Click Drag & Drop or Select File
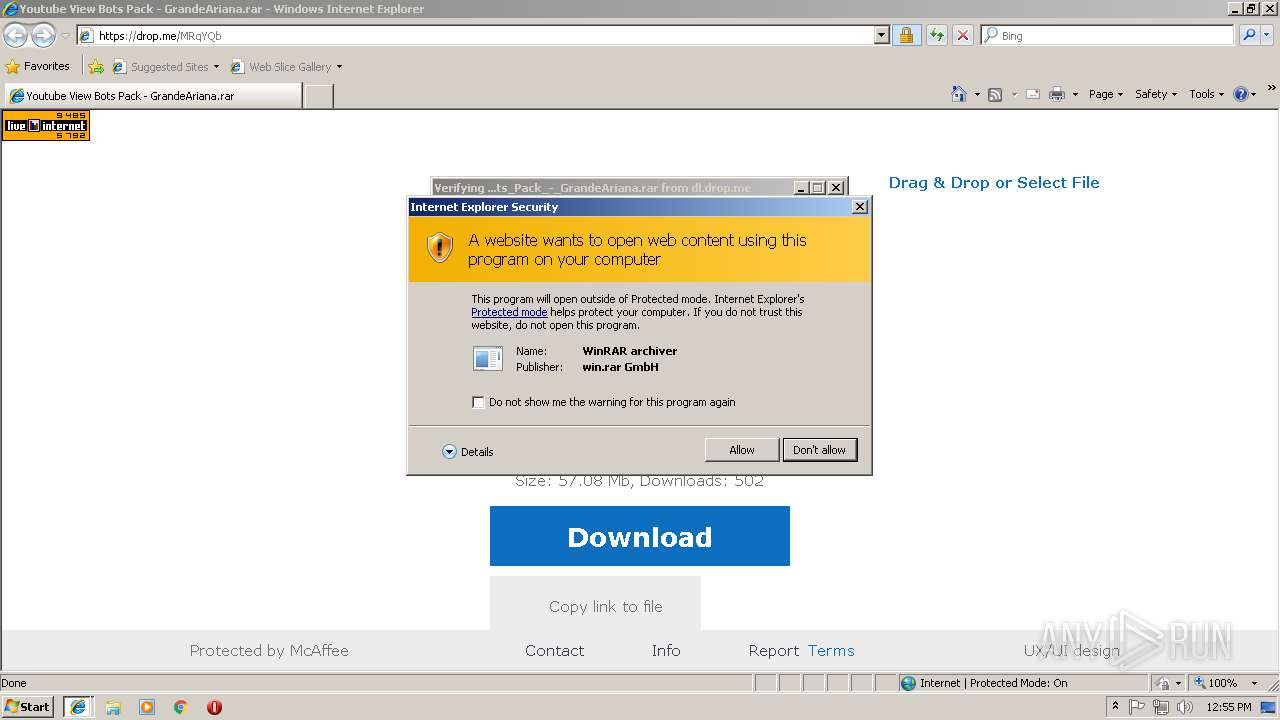The height and width of the screenshot is (720, 1280). (994, 182)
